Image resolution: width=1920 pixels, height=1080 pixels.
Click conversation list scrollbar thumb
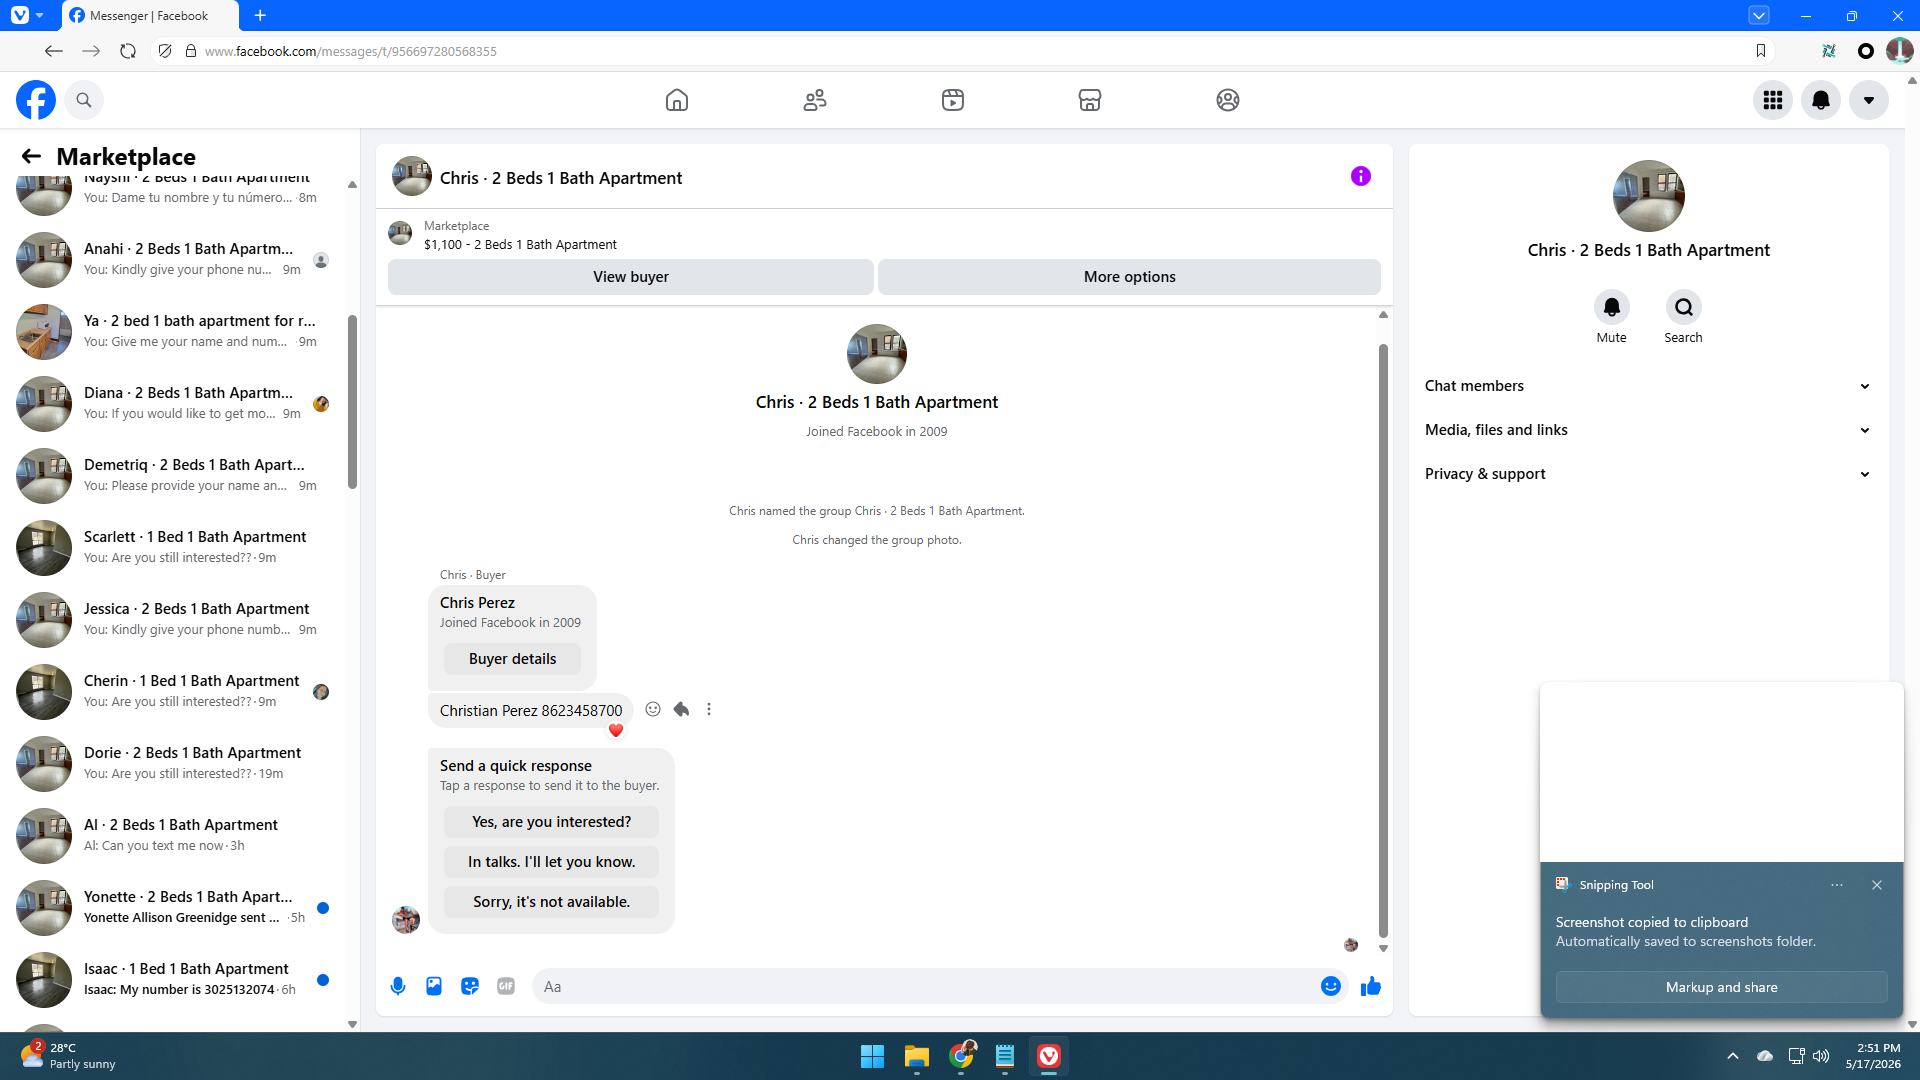(x=352, y=402)
